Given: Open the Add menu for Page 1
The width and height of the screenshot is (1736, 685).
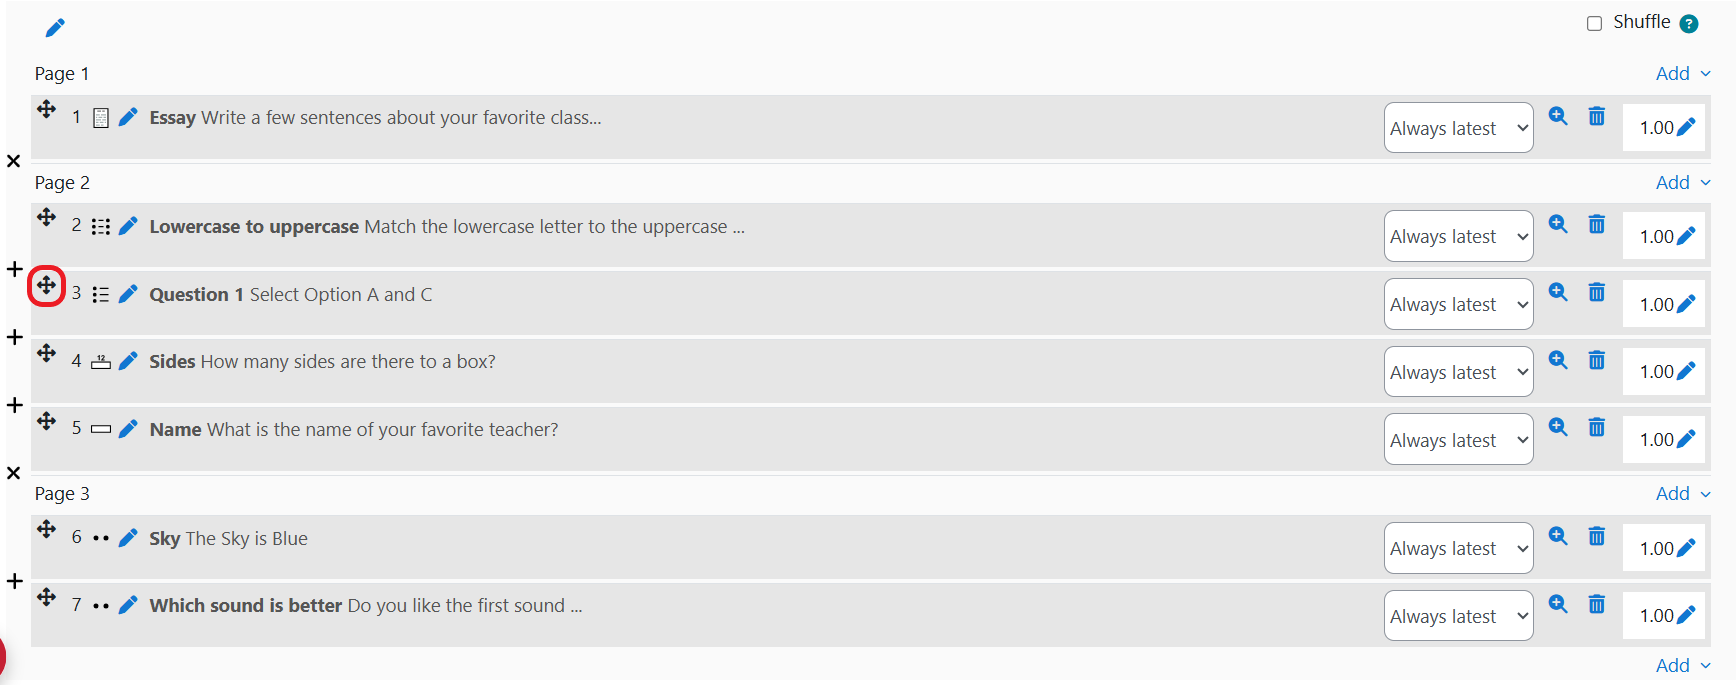Looking at the screenshot, I should (x=1682, y=74).
